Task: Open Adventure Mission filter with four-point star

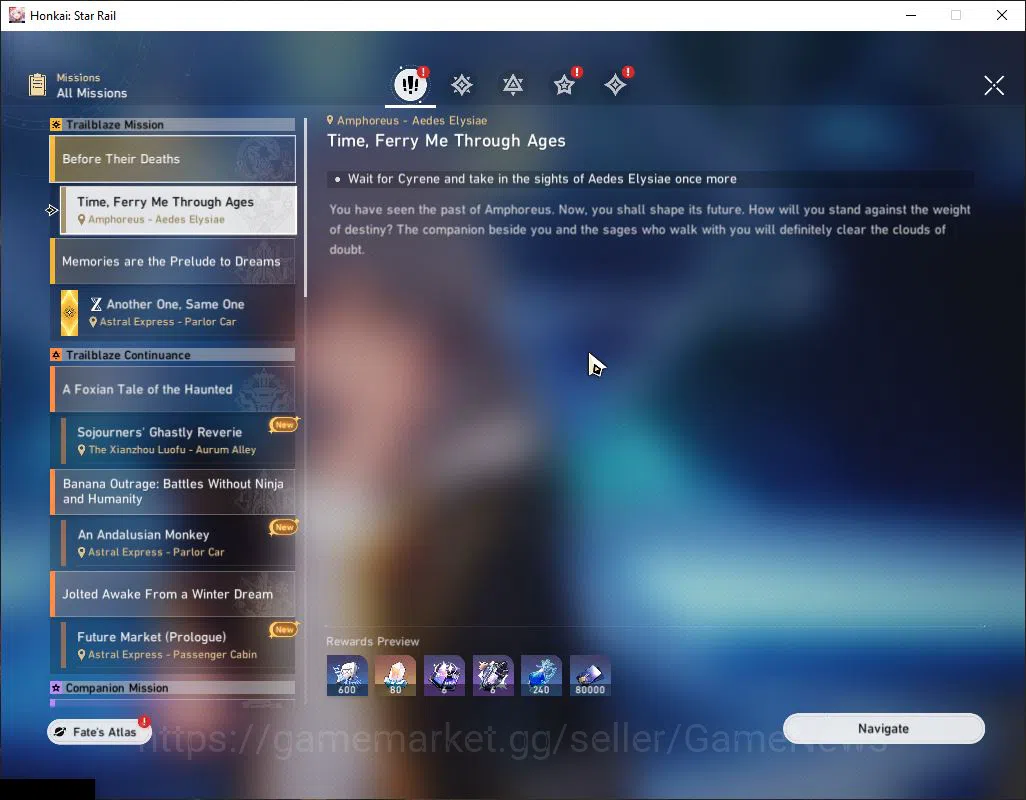Action: (615, 84)
